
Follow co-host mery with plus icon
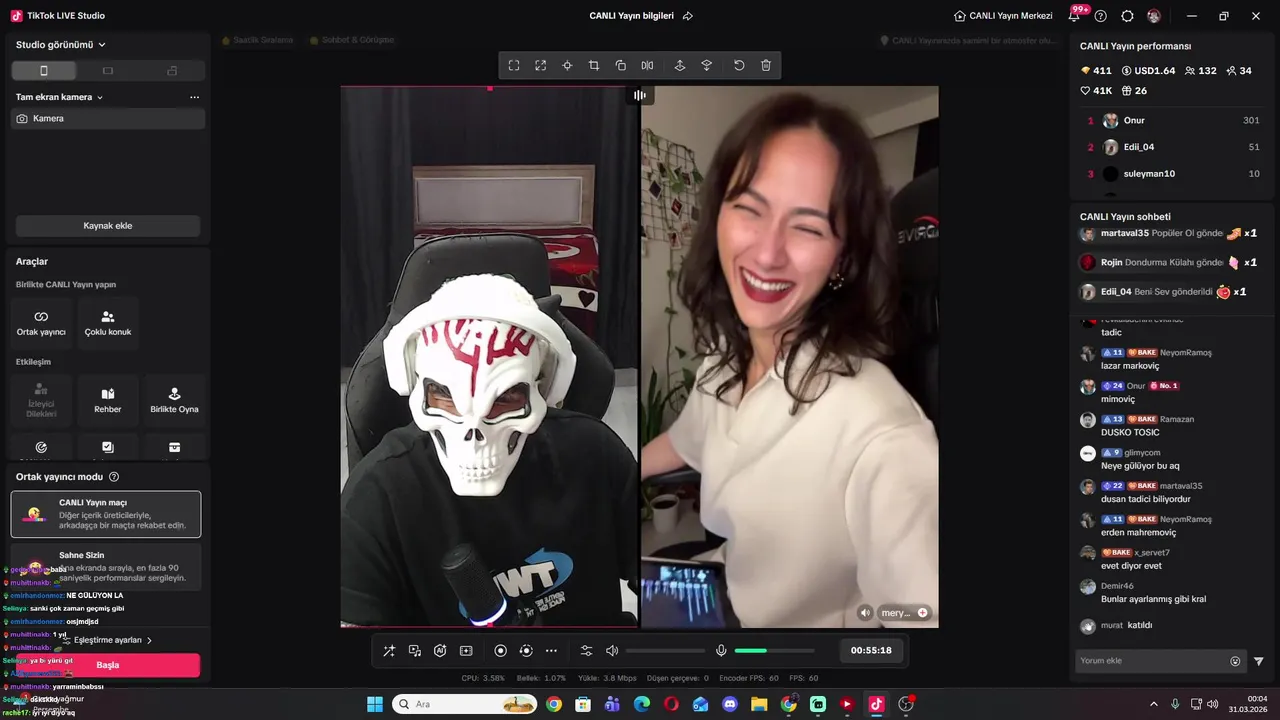click(922, 613)
